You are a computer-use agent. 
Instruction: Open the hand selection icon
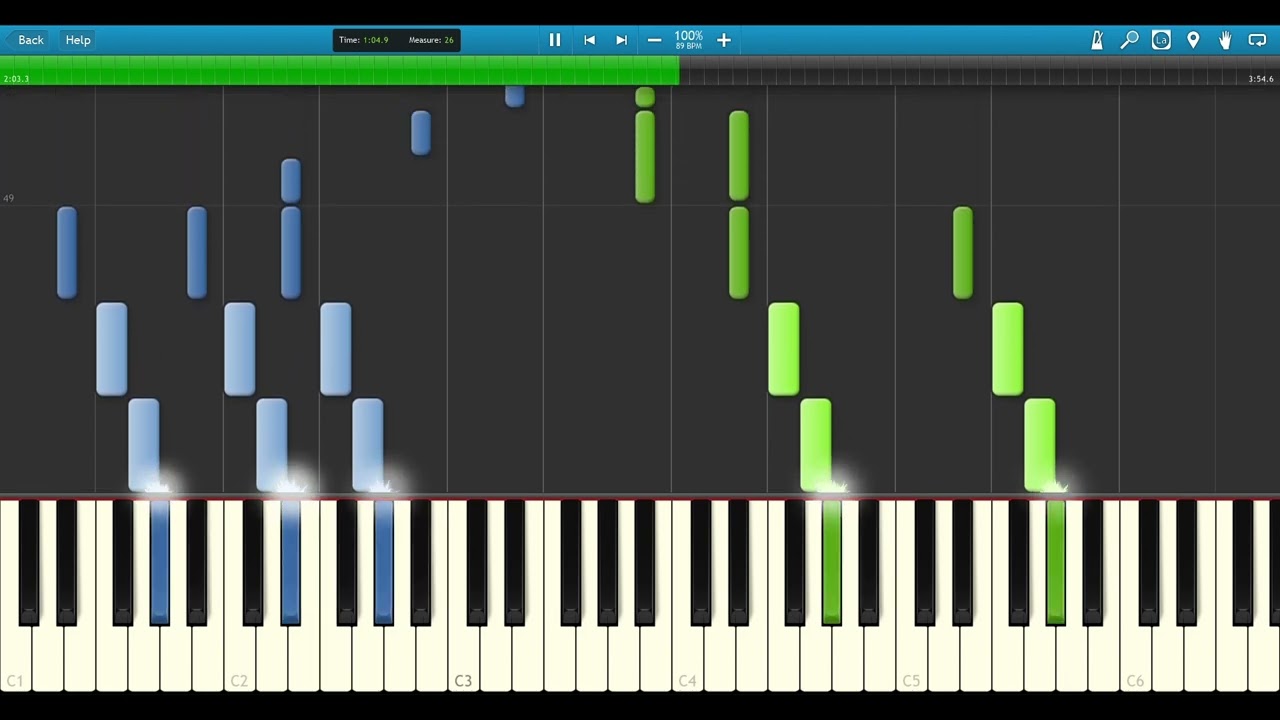click(1225, 40)
